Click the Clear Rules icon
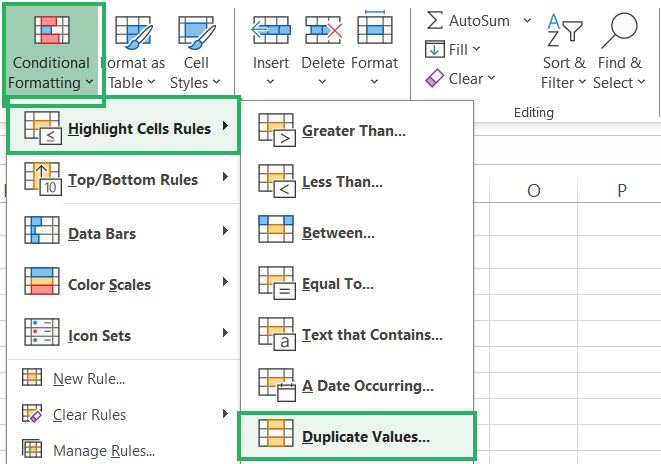 (32, 413)
